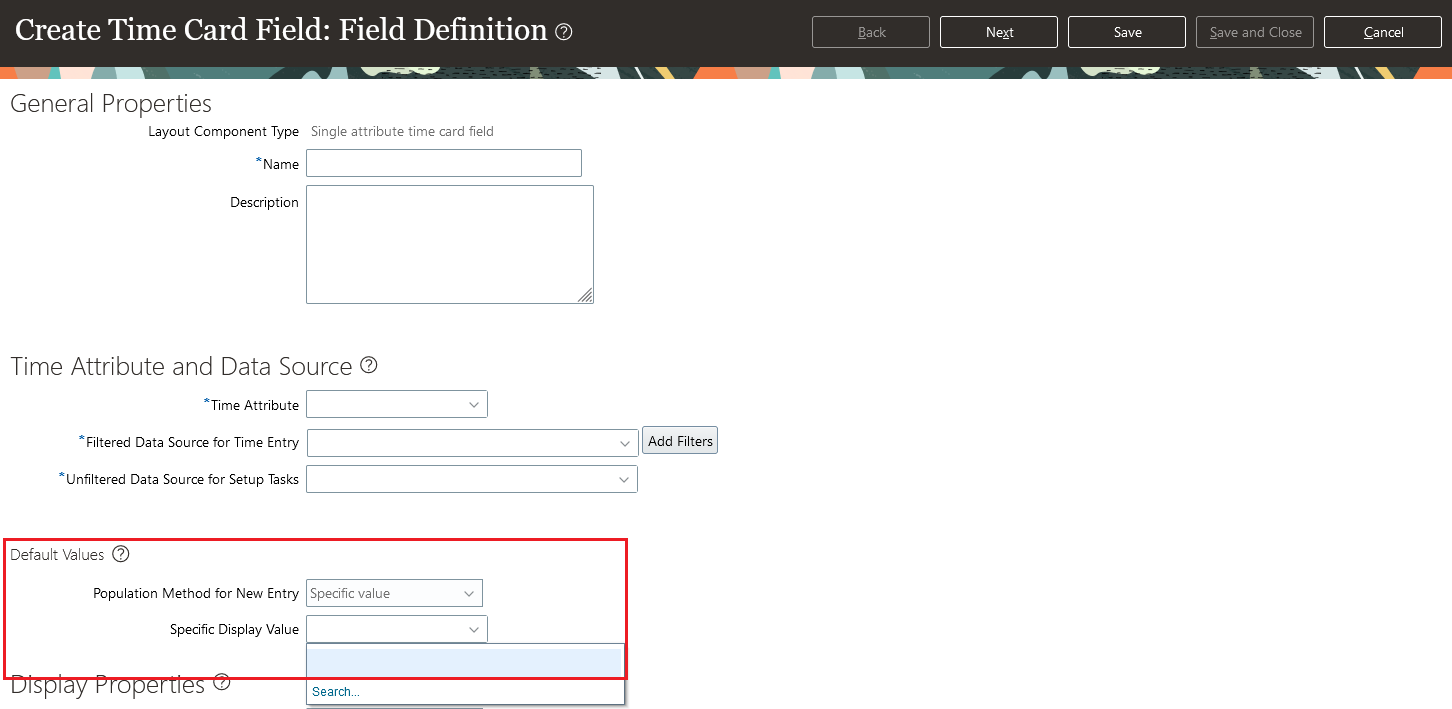Select the highlighted blank option in the dropdown list

(x=465, y=660)
